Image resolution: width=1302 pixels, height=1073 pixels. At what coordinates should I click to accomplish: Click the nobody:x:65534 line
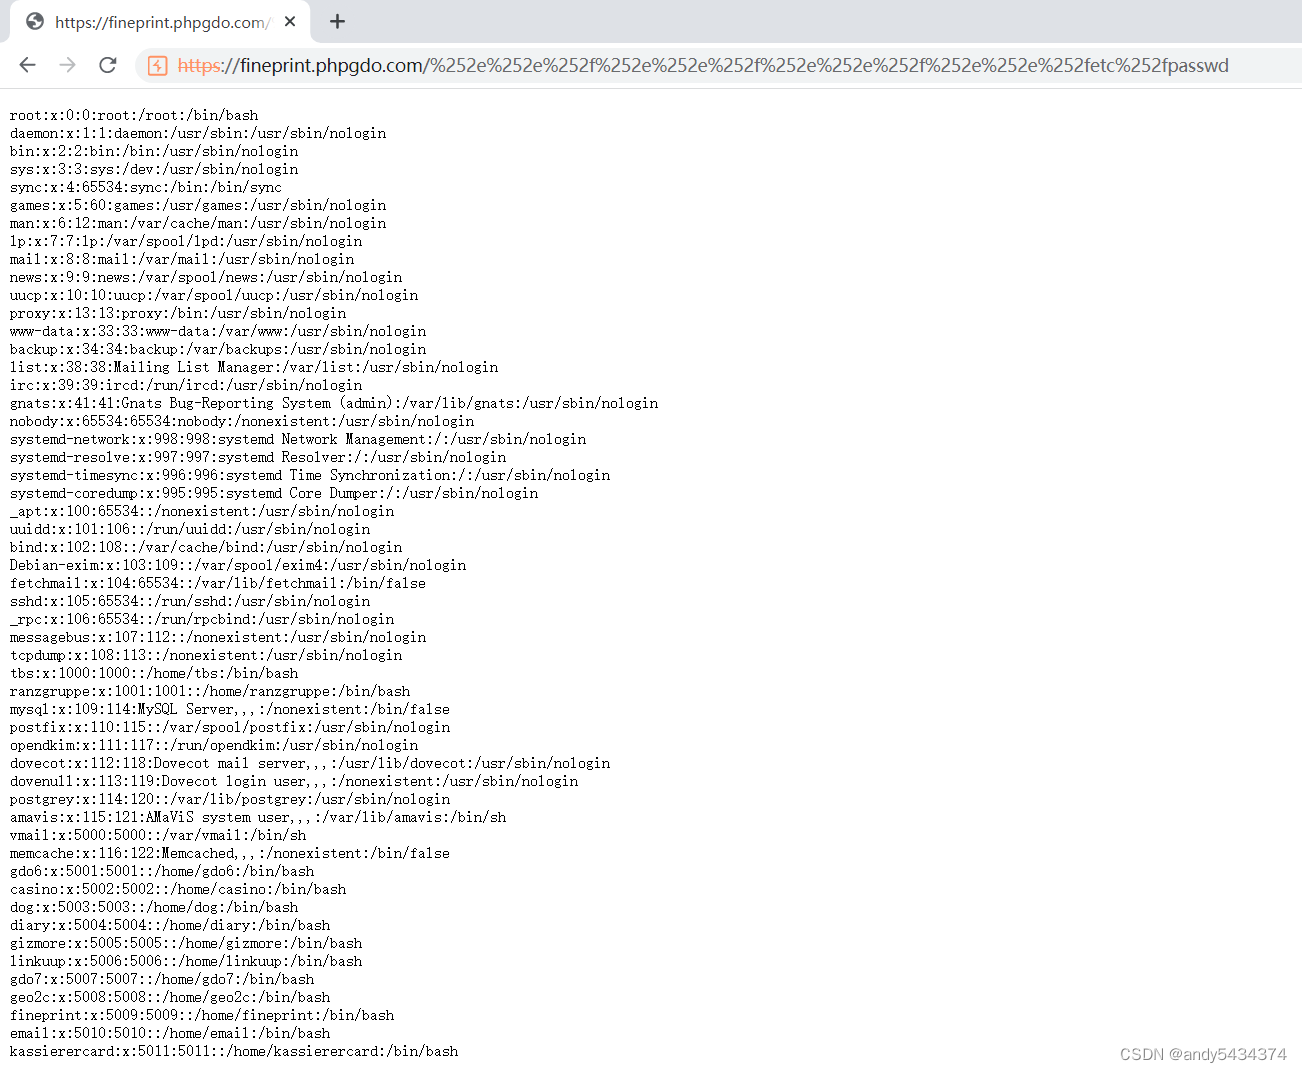coord(242,421)
